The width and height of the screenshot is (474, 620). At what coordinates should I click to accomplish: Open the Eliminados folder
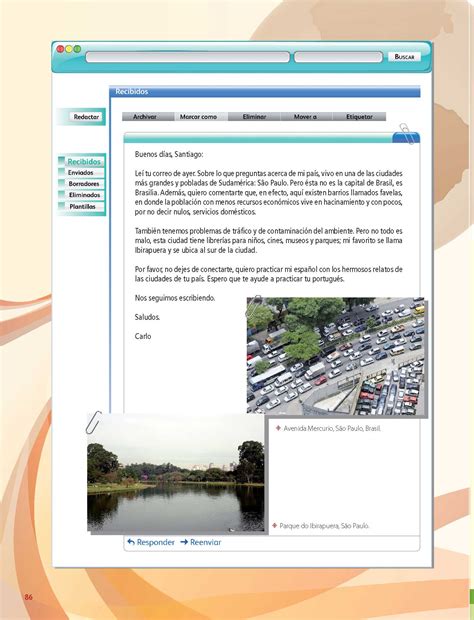click(x=84, y=195)
